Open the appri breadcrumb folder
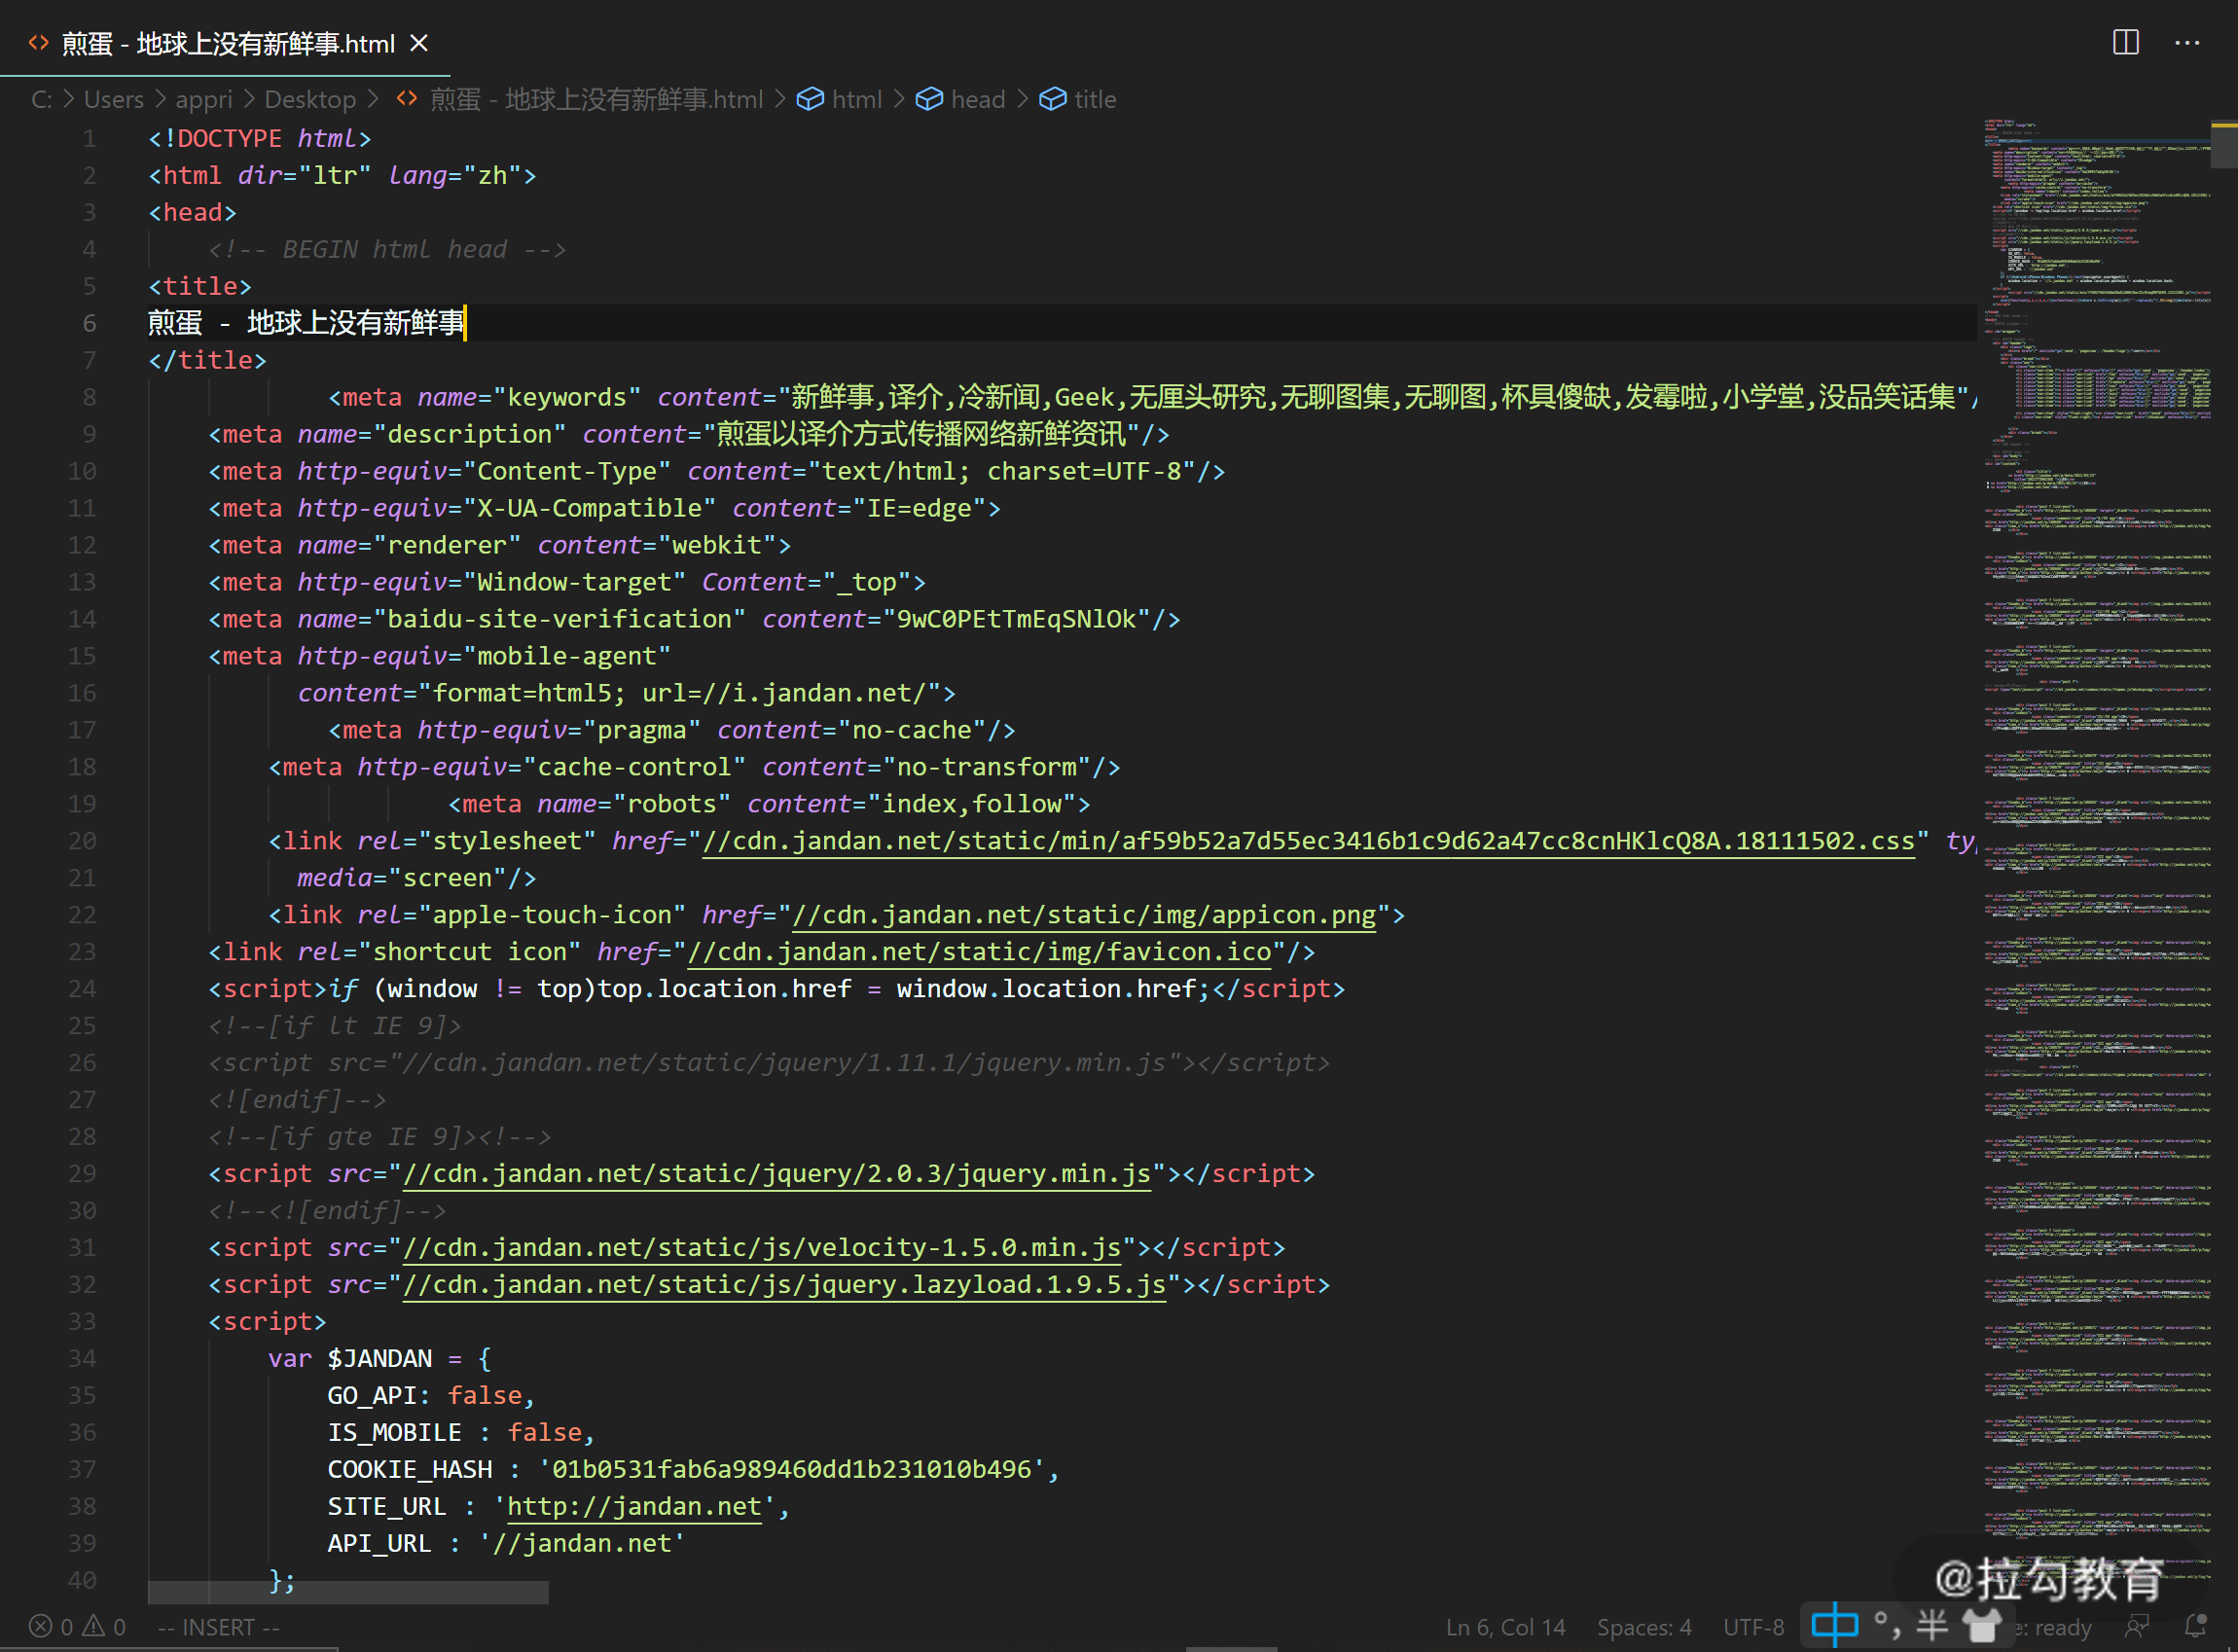Screen dimensions: 2238x1652 point(204,99)
